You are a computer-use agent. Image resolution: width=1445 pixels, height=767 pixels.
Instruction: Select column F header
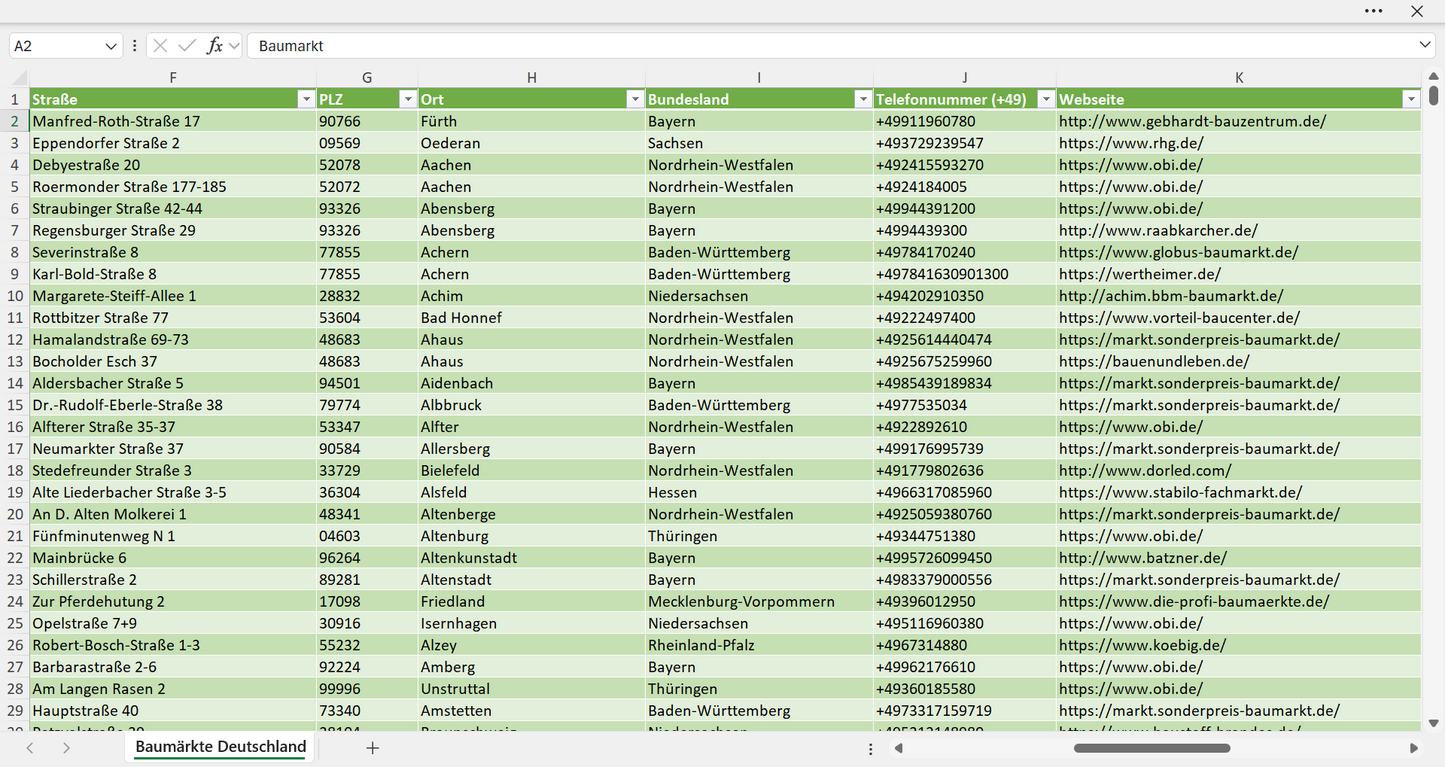pos(173,78)
